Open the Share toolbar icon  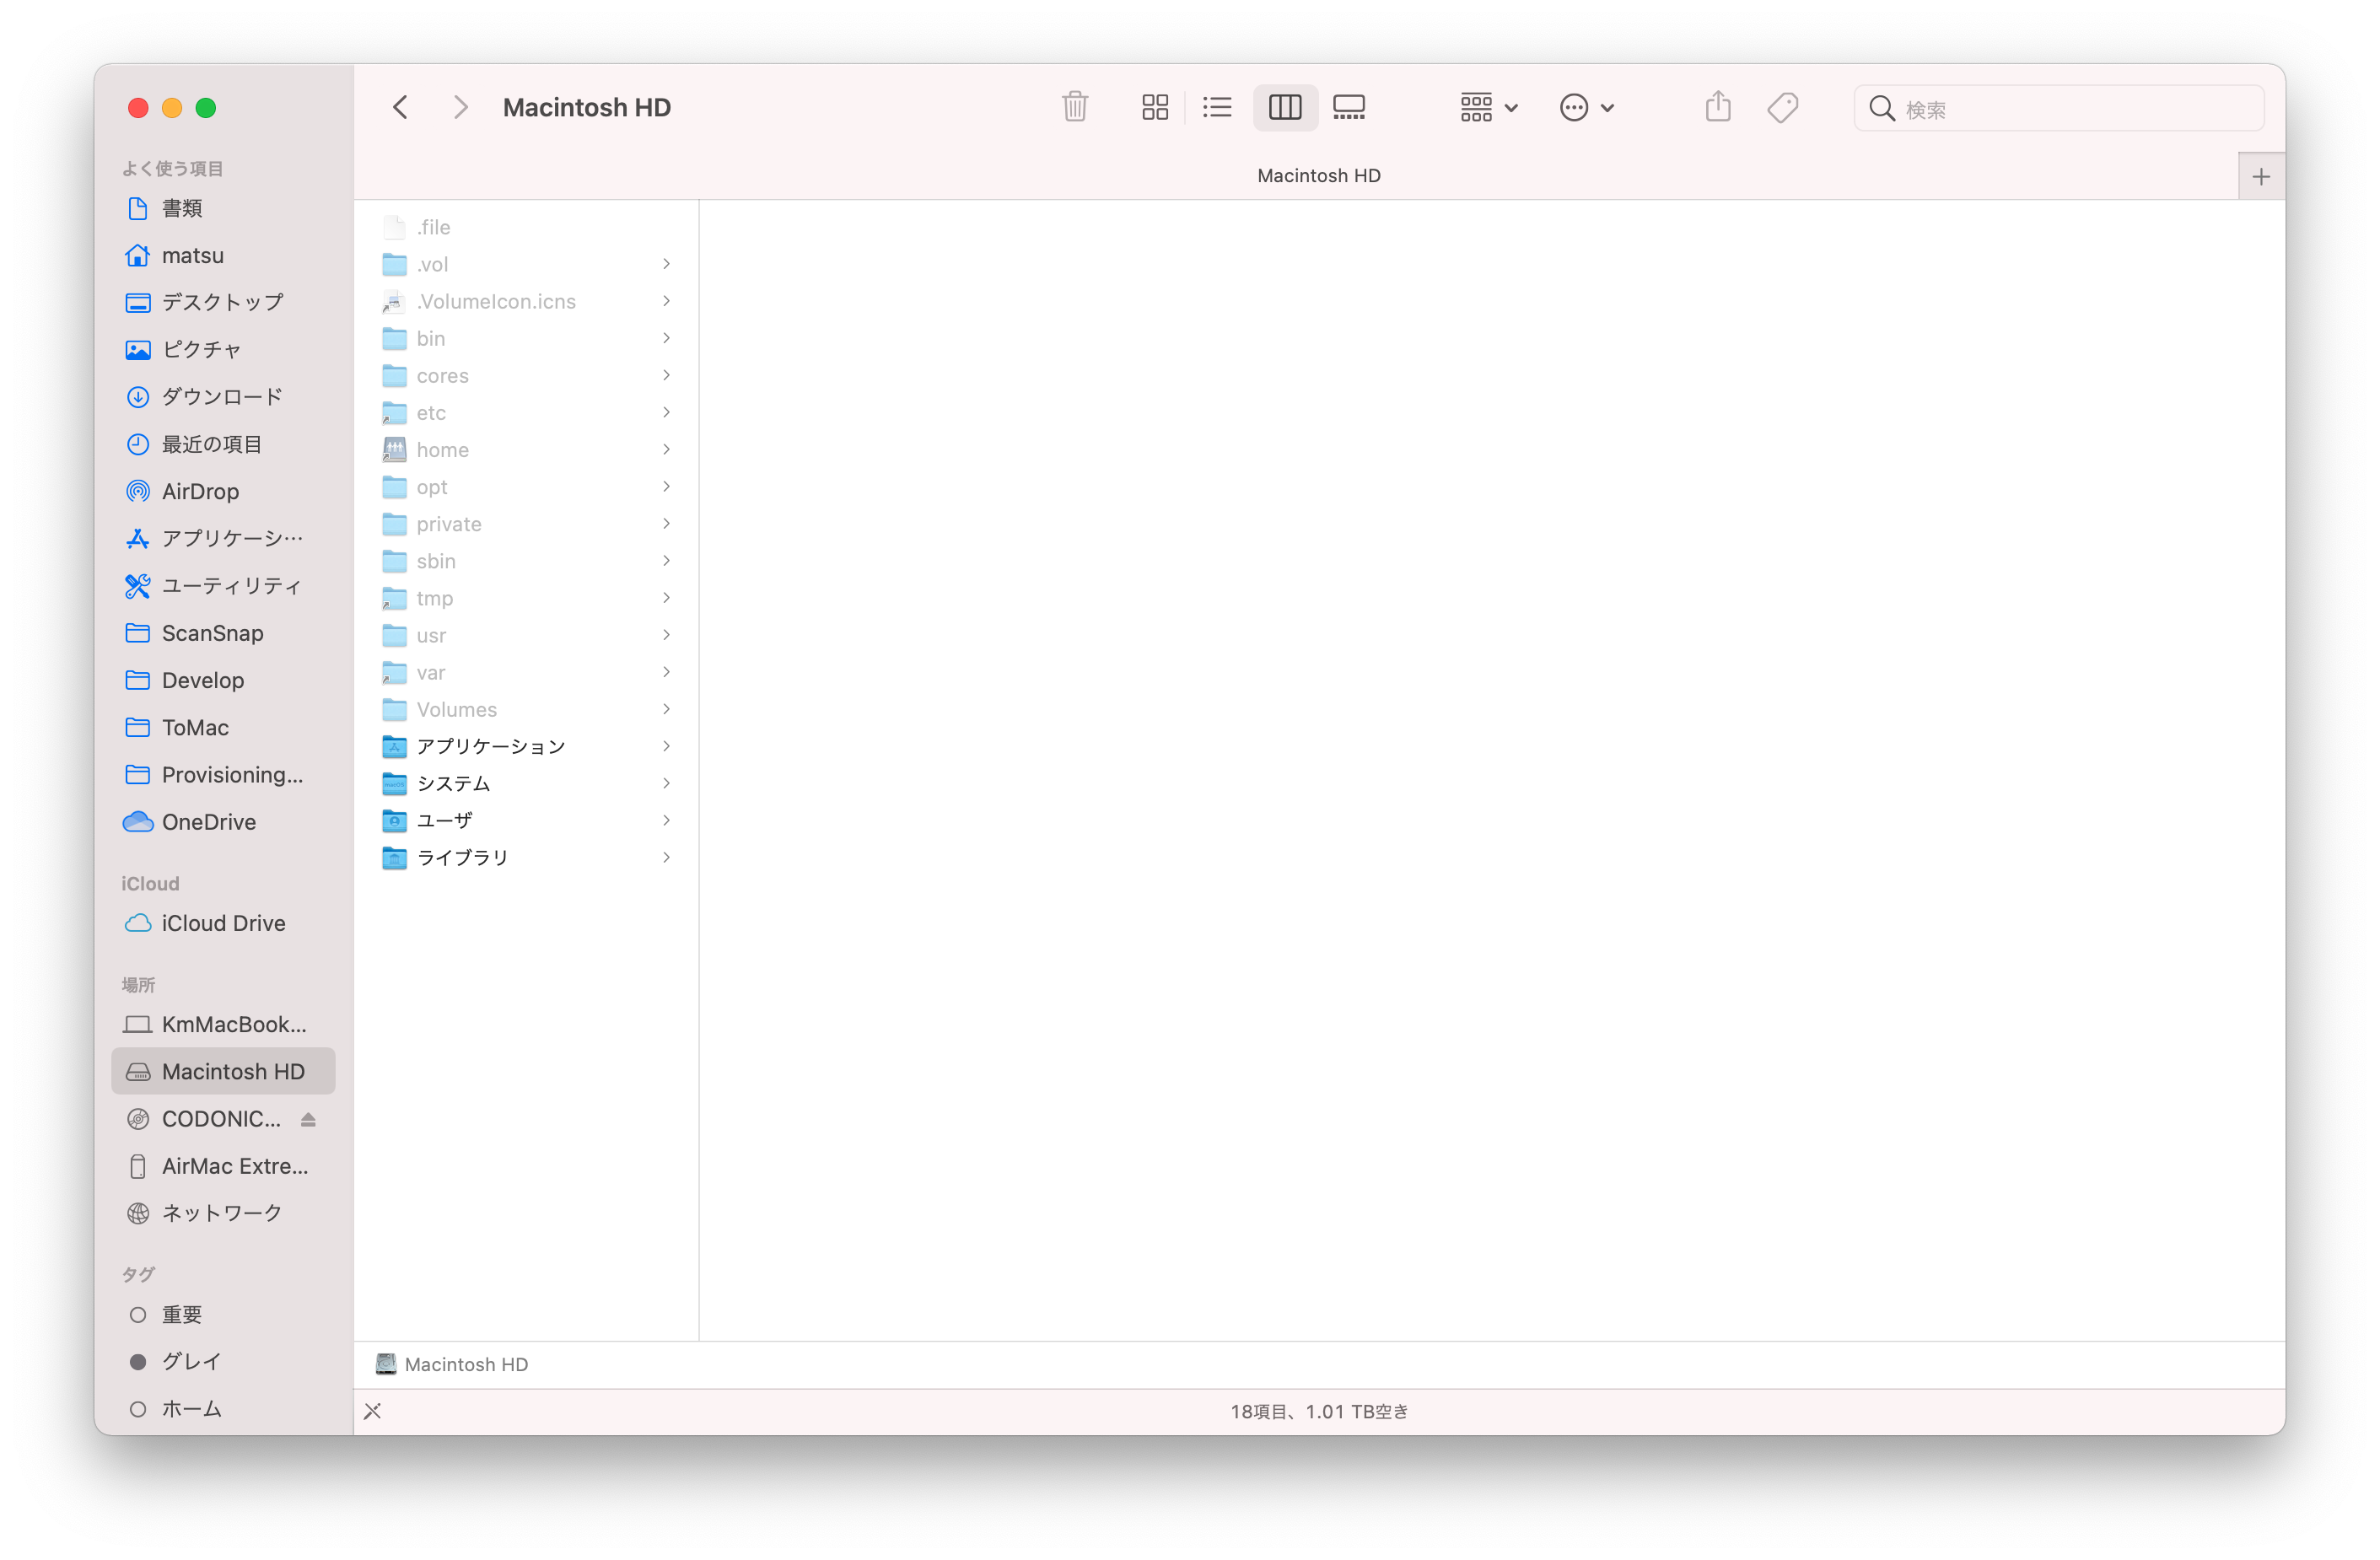(1718, 107)
